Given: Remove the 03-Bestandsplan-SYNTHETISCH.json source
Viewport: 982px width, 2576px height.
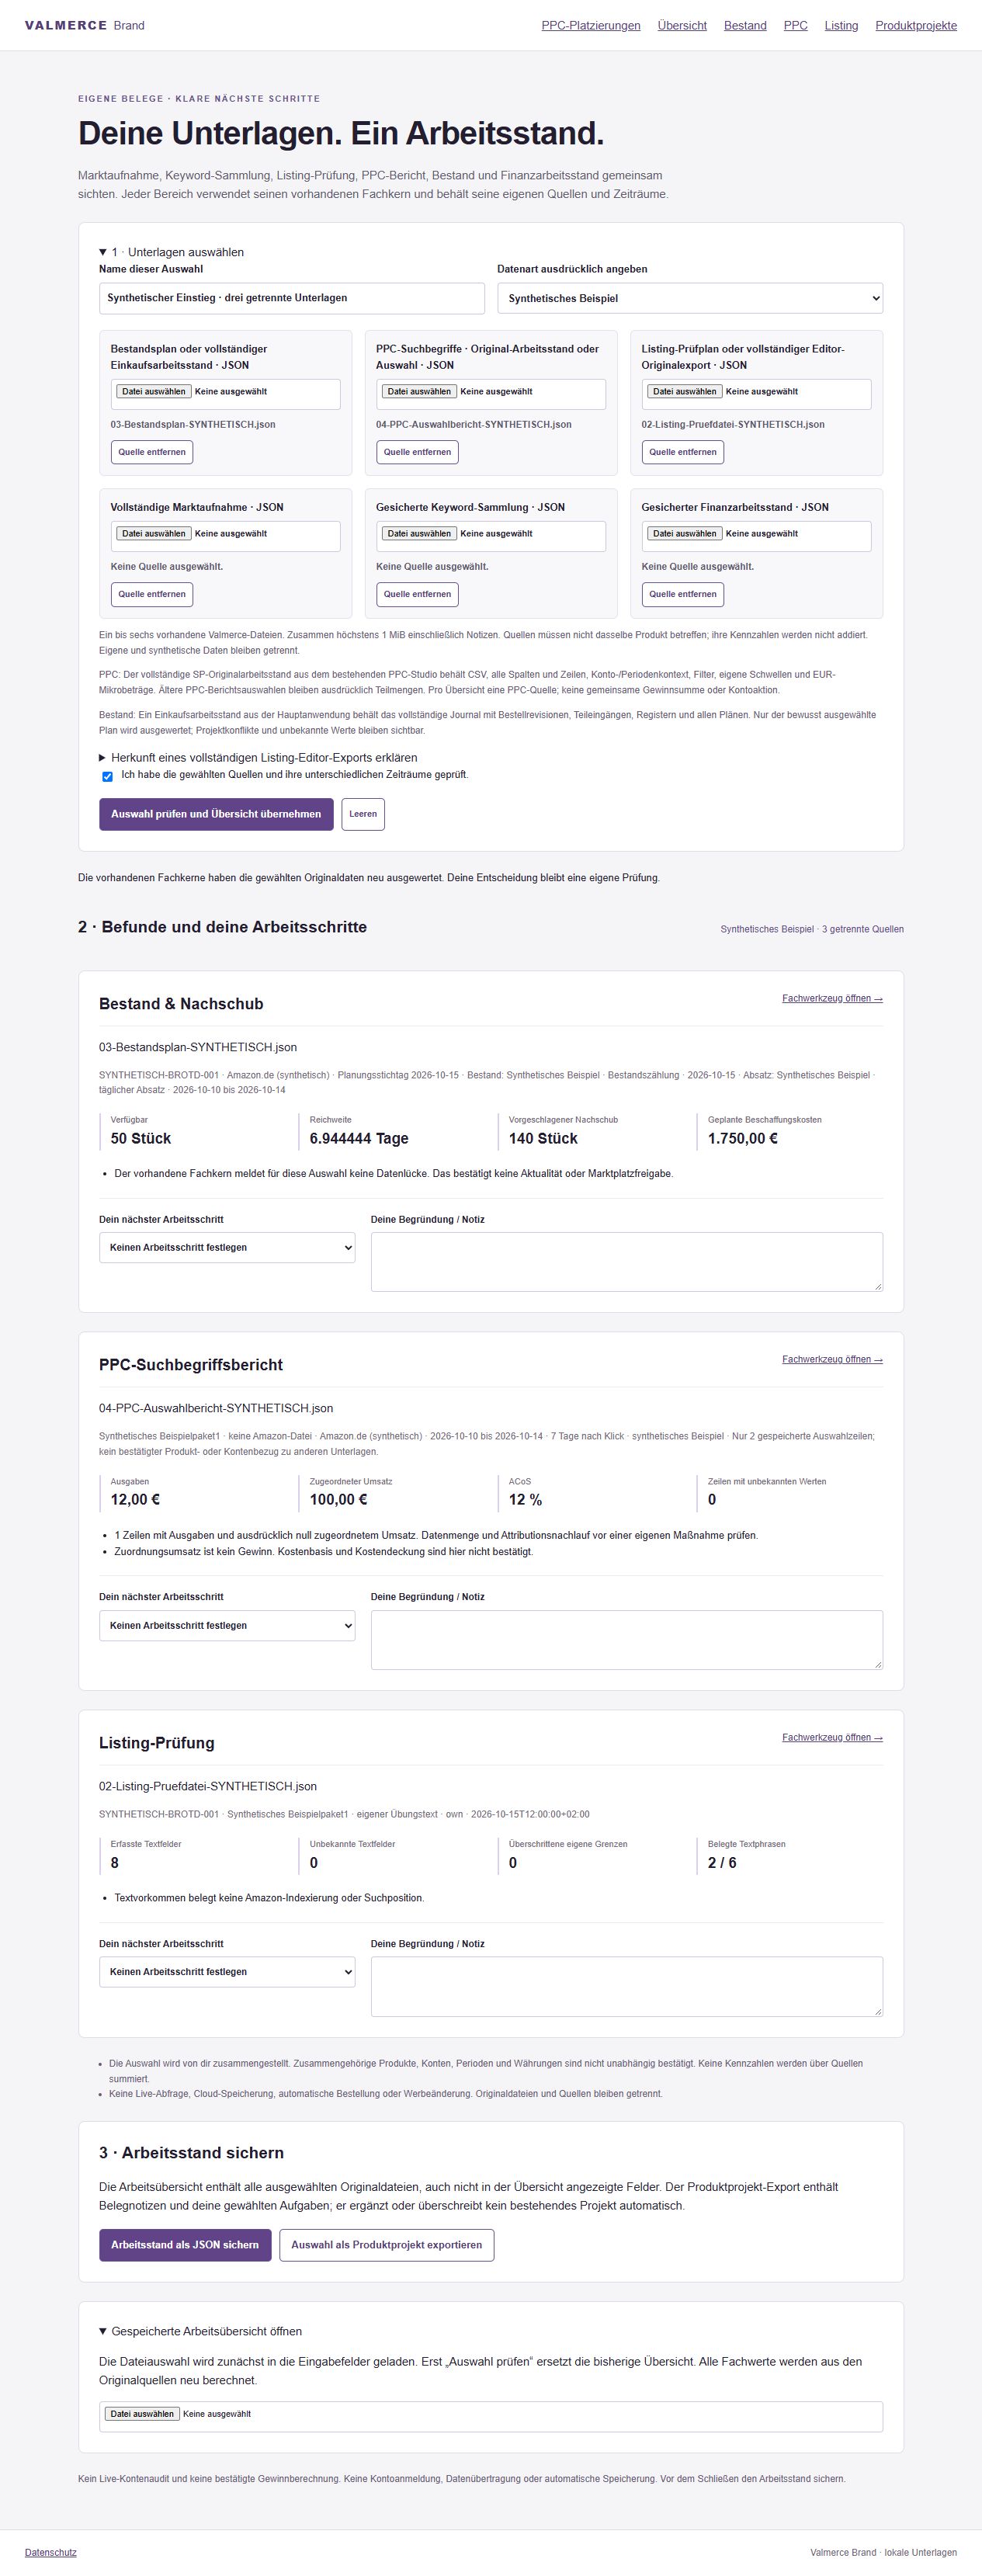Looking at the screenshot, I should 152,452.
